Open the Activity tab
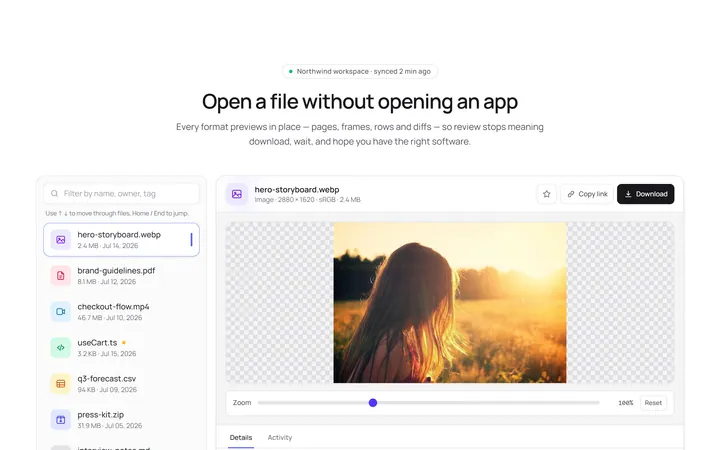 280,438
